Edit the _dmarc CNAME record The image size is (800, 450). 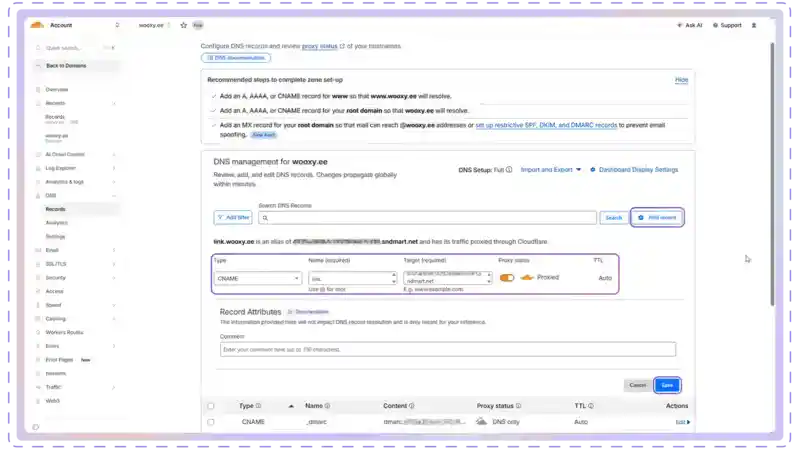683,422
